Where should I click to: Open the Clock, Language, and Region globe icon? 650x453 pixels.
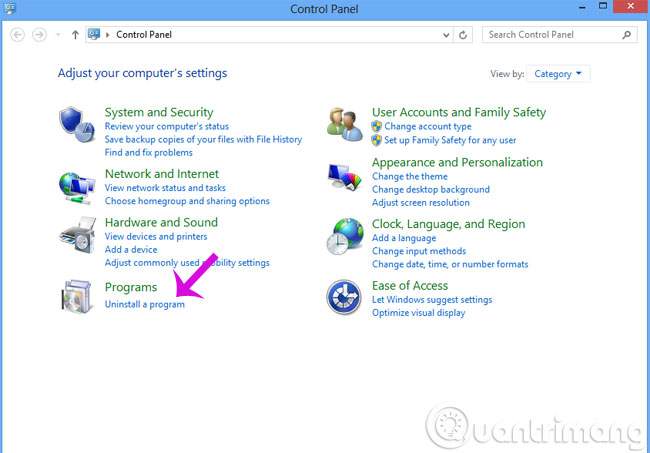click(345, 236)
